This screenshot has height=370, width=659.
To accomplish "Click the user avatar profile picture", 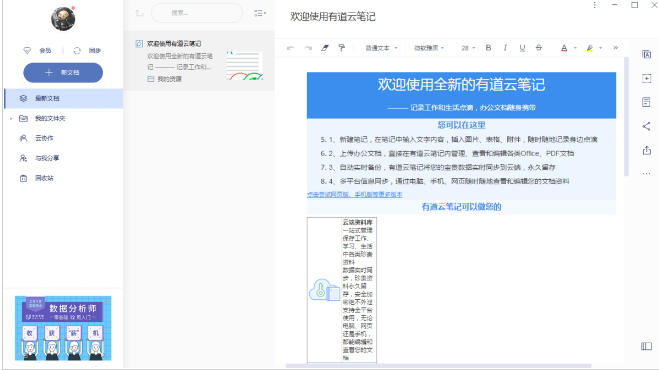I will tap(63, 18).
